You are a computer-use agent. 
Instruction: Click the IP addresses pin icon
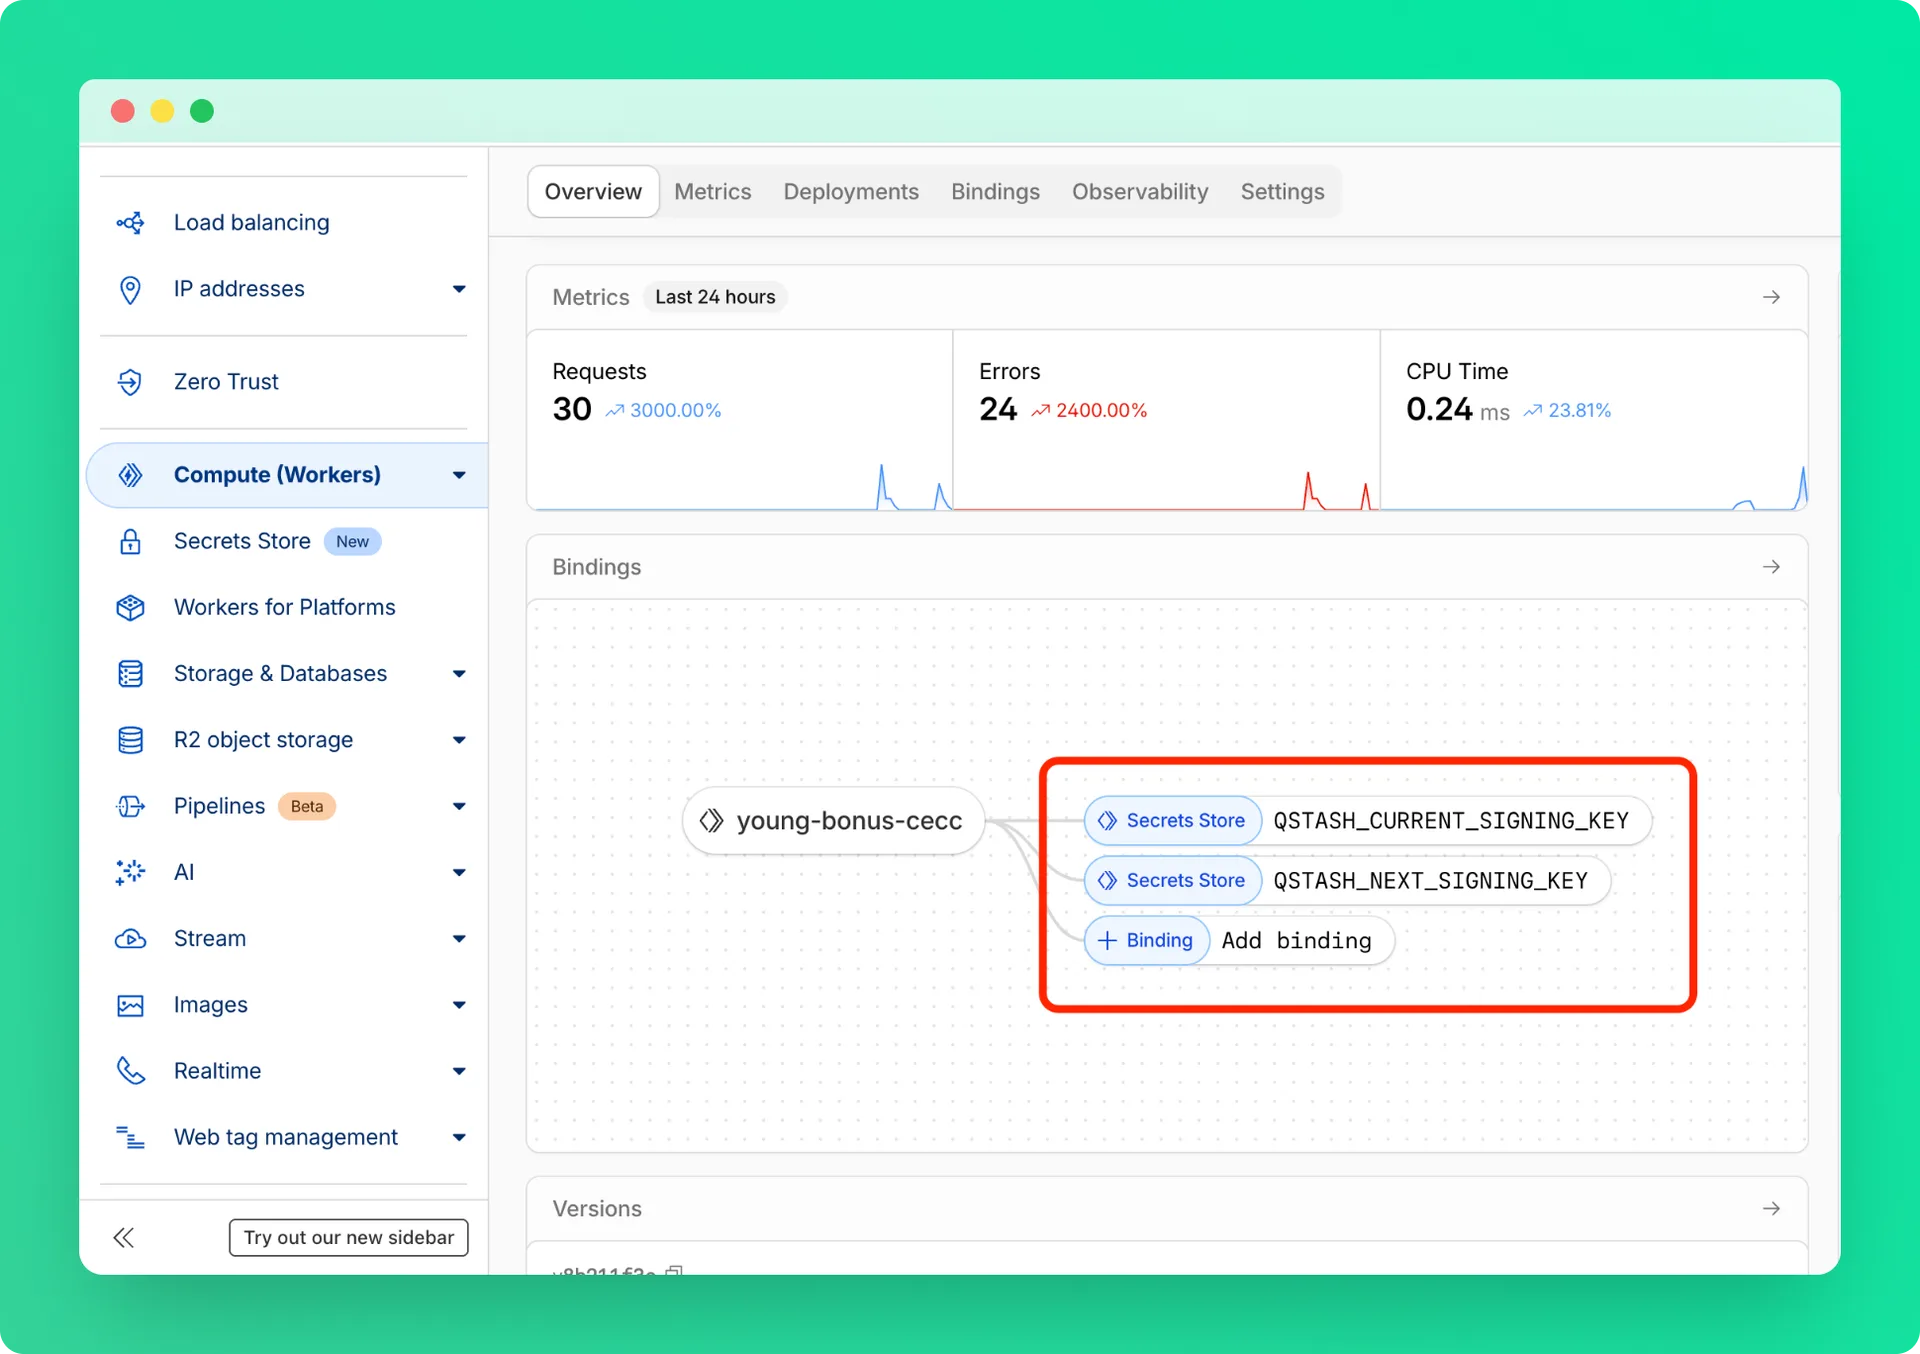(x=130, y=289)
